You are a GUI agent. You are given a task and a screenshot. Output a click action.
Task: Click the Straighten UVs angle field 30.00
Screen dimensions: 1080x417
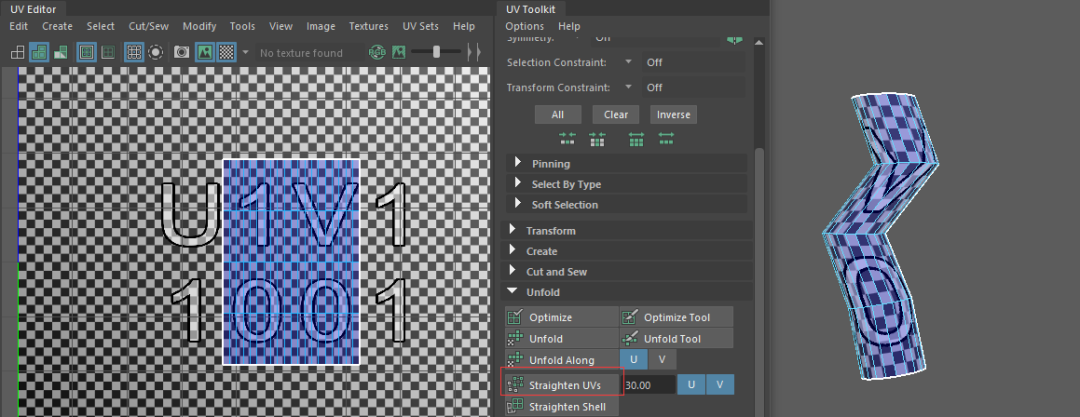pos(649,385)
